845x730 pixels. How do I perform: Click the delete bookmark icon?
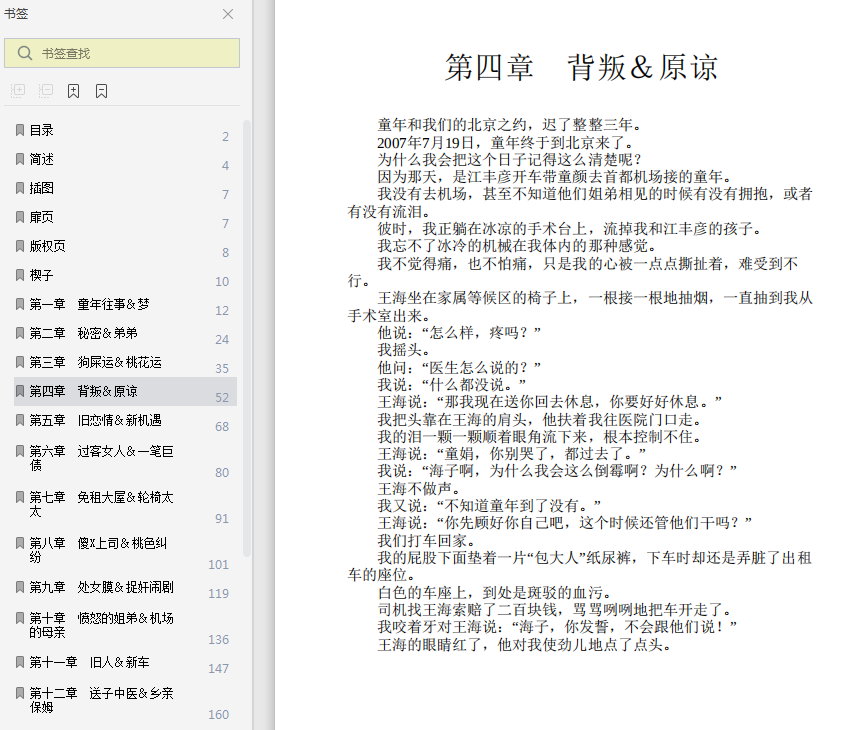point(101,91)
